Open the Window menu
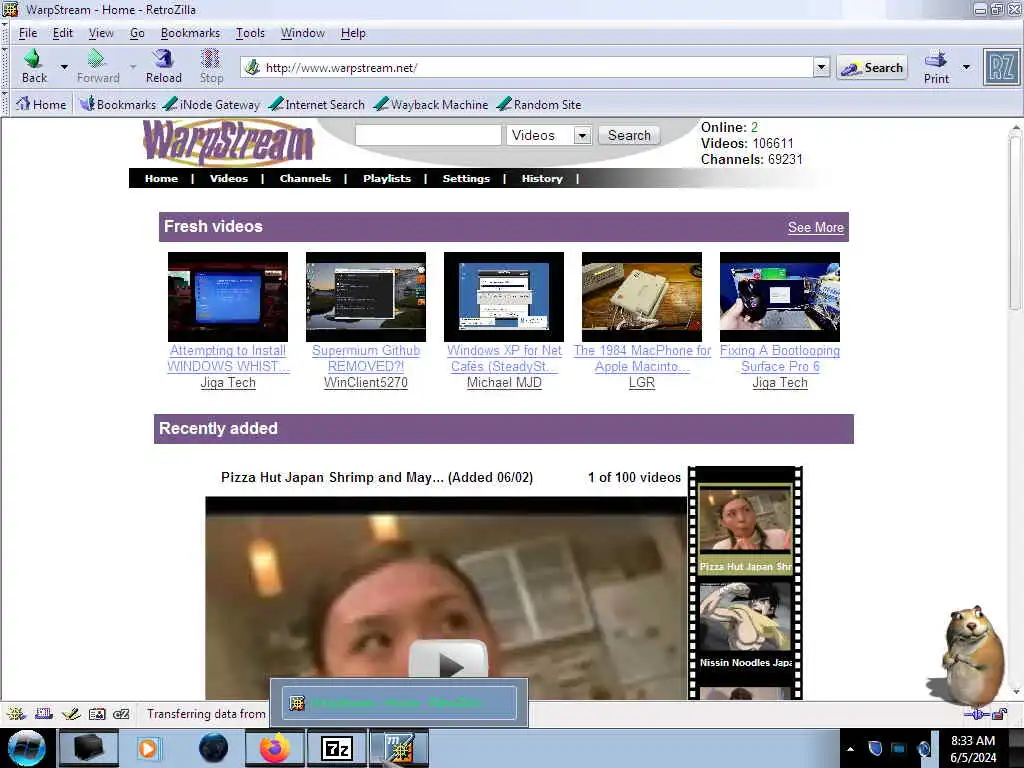Screen dimensions: 1024x768 (x=302, y=33)
